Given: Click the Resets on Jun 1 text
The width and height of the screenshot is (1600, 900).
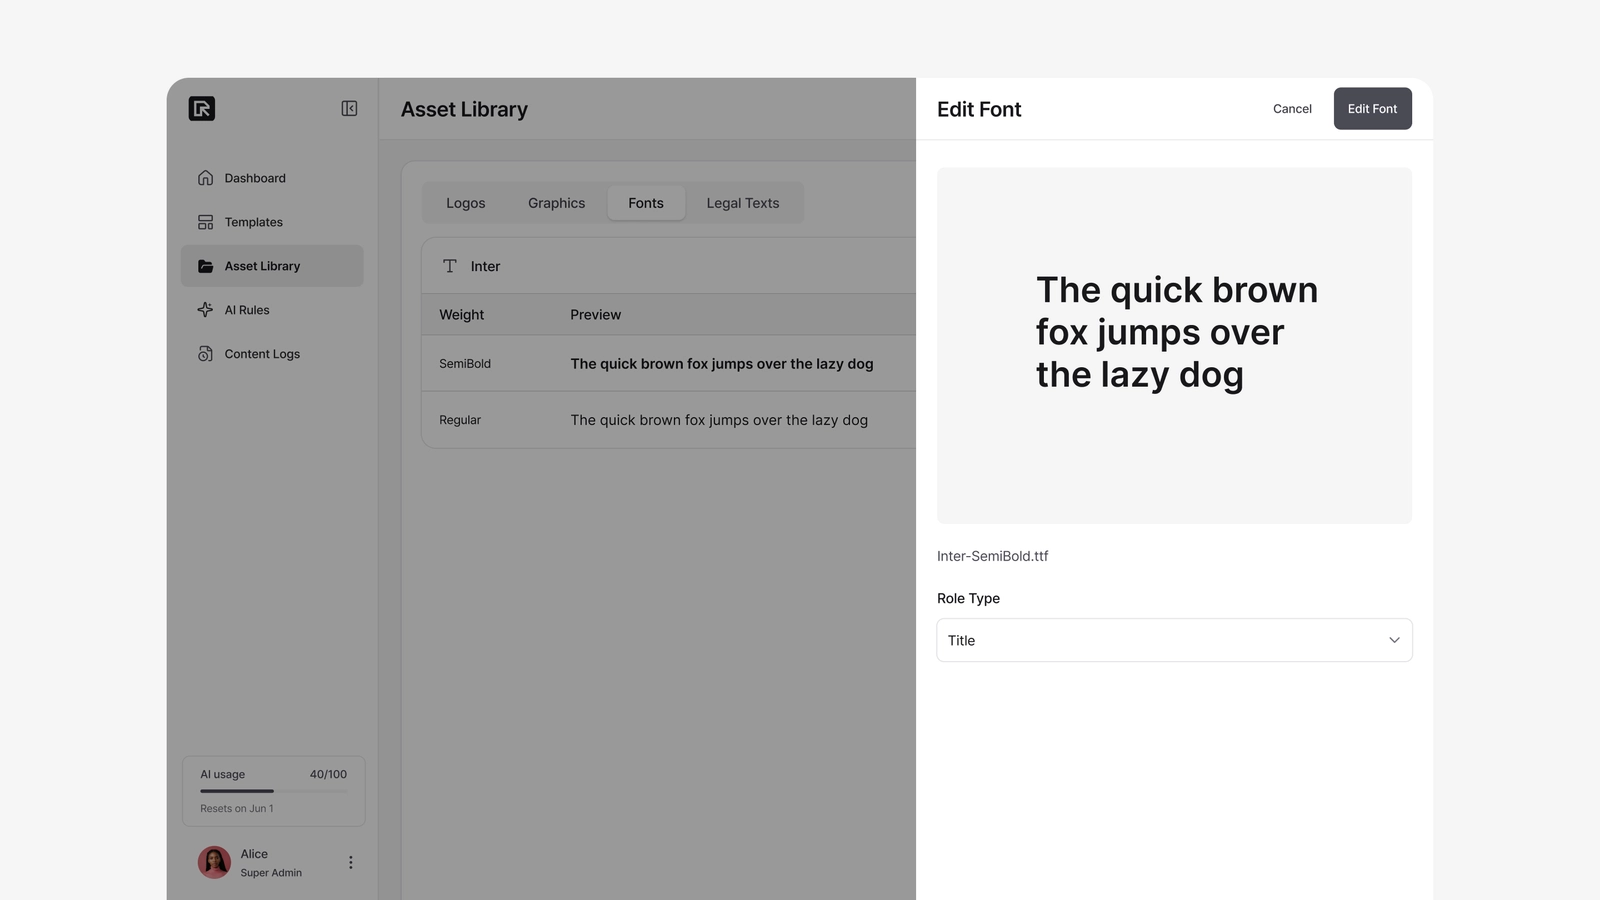Looking at the screenshot, I should [x=236, y=808].
